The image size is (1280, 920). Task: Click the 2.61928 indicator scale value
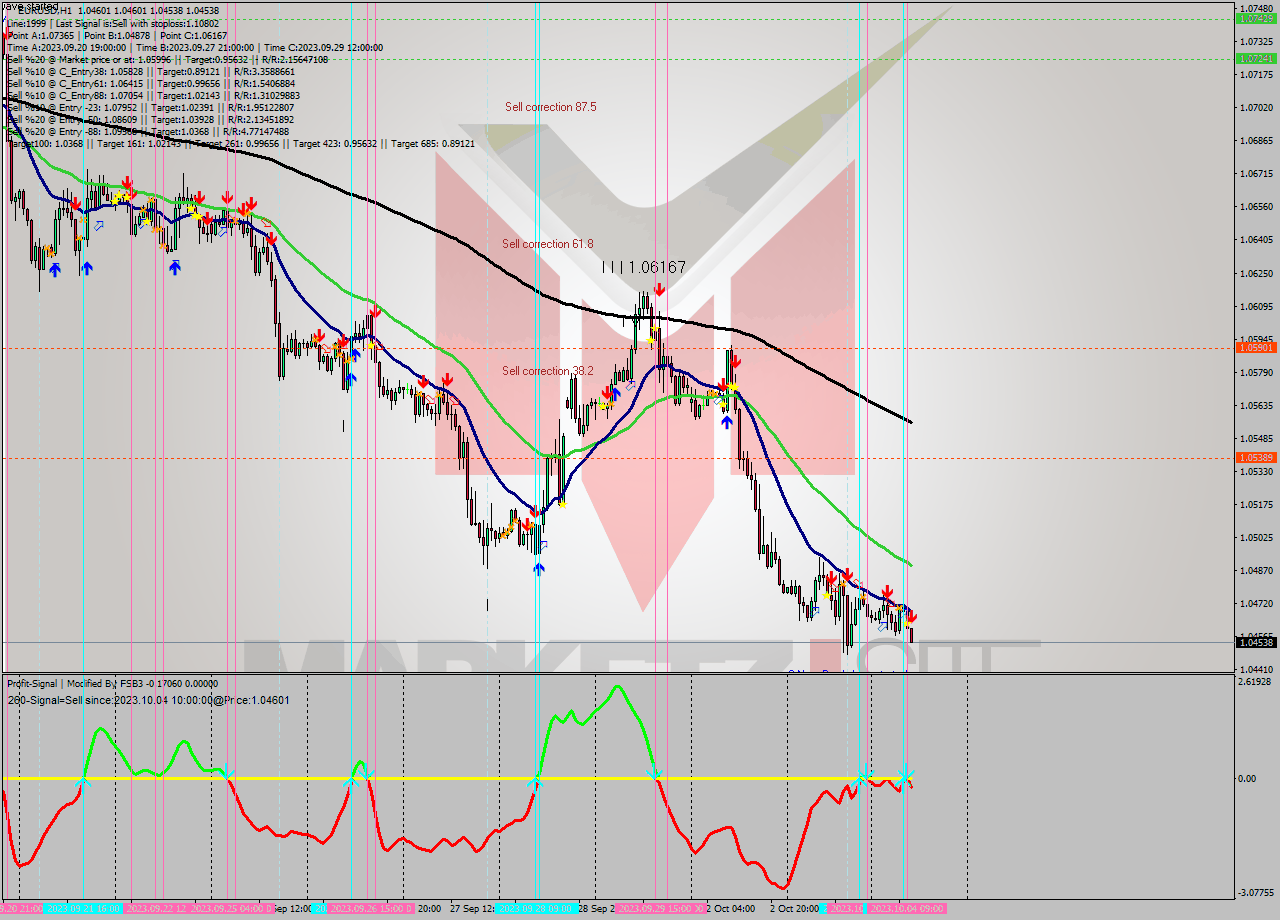1256,681
